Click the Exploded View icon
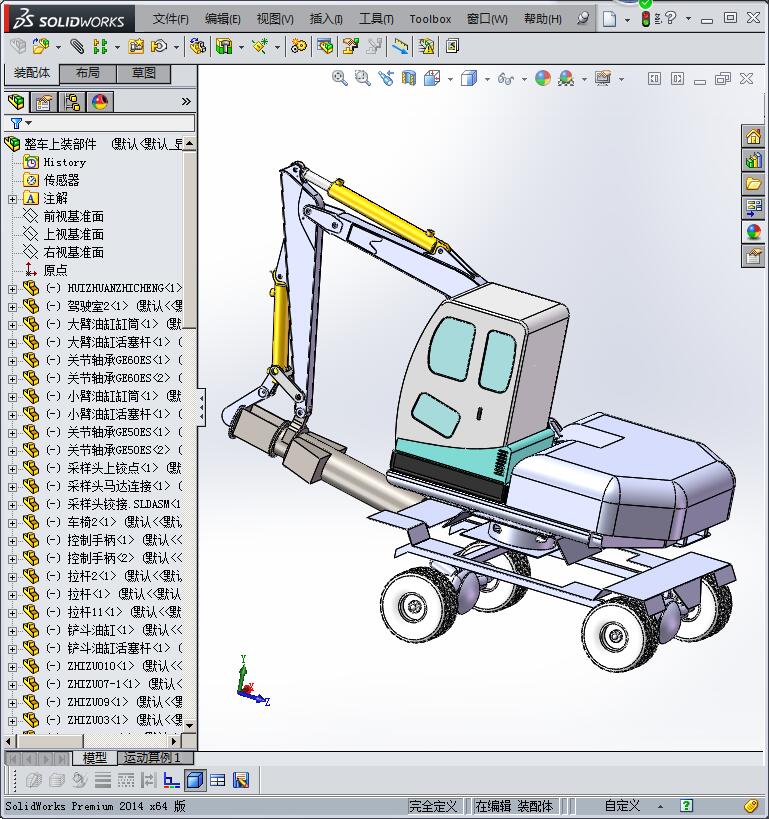This screenshot has width=769, height=819. (351, 46)
